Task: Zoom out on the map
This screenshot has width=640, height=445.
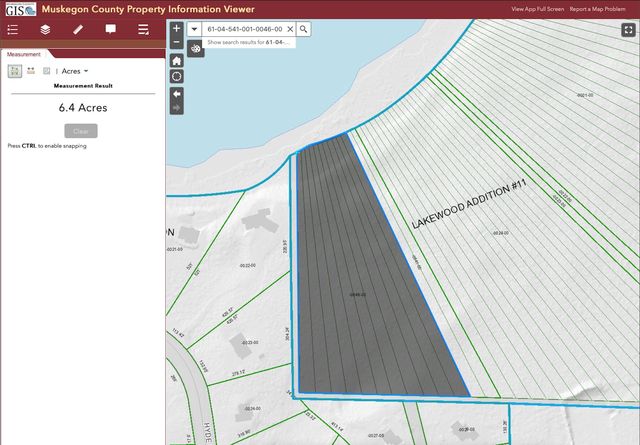Action: coord(177,43)
